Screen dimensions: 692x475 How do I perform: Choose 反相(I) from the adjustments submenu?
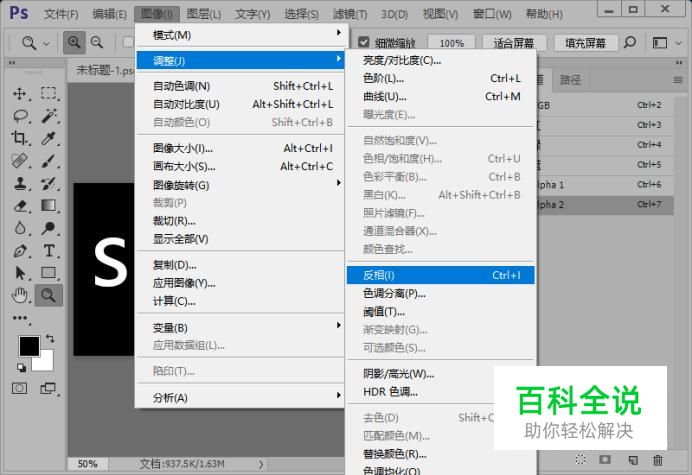pos(440,275)
